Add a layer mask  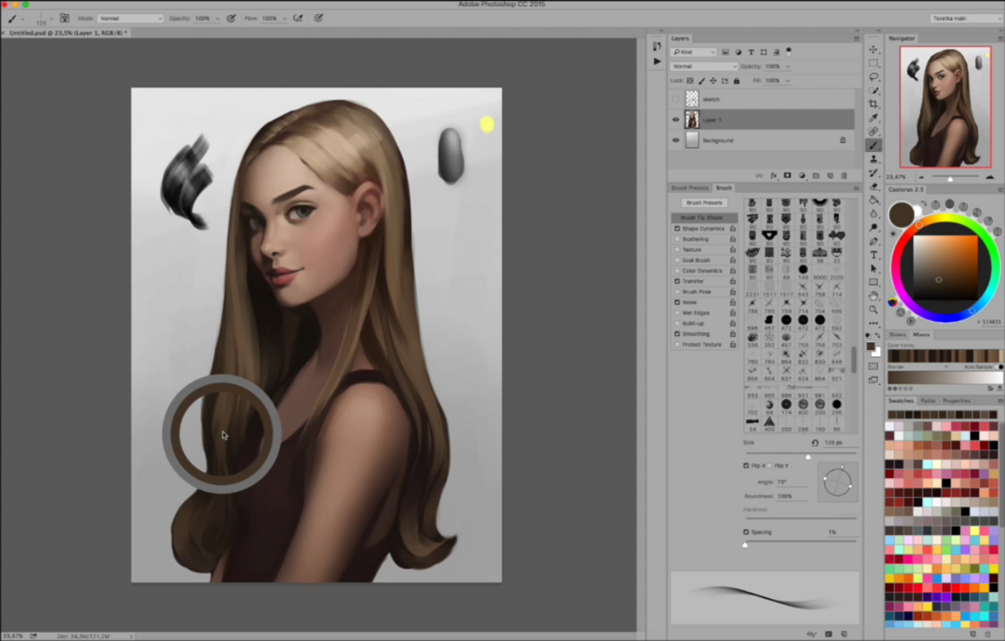pyautogui.click(x=787, y=176)
